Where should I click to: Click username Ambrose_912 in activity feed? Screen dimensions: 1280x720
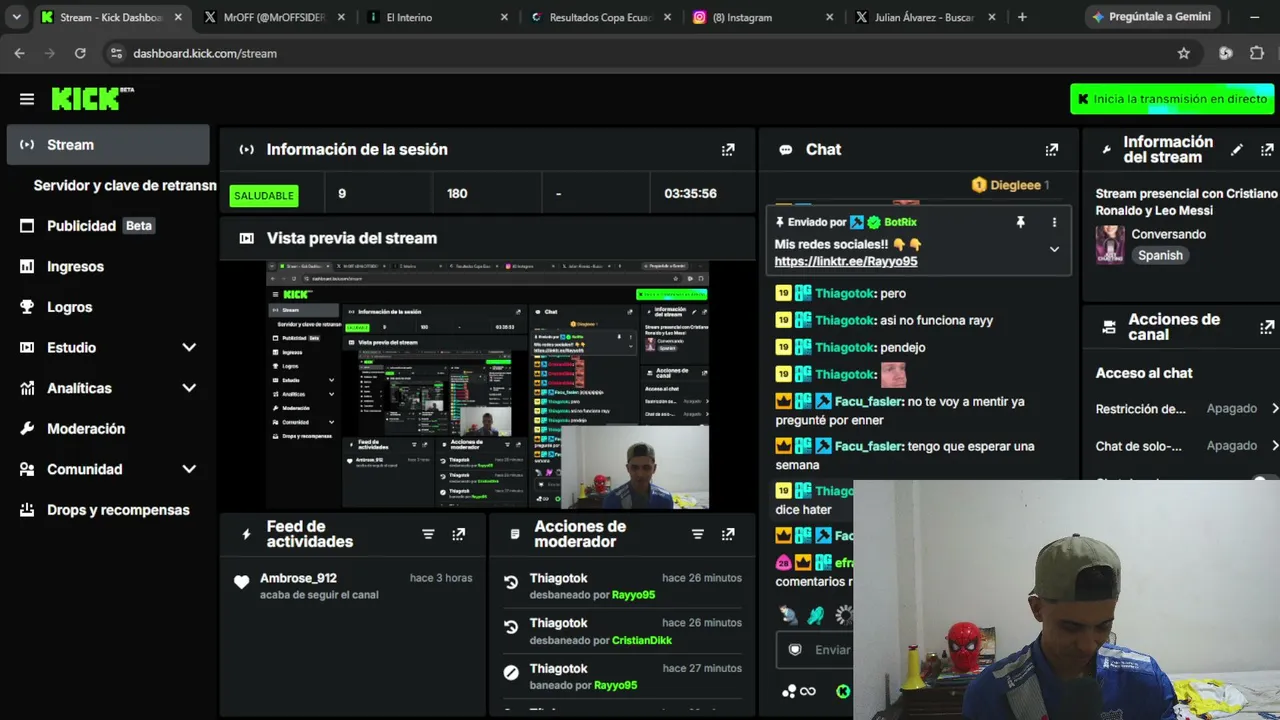coord(298,578)
